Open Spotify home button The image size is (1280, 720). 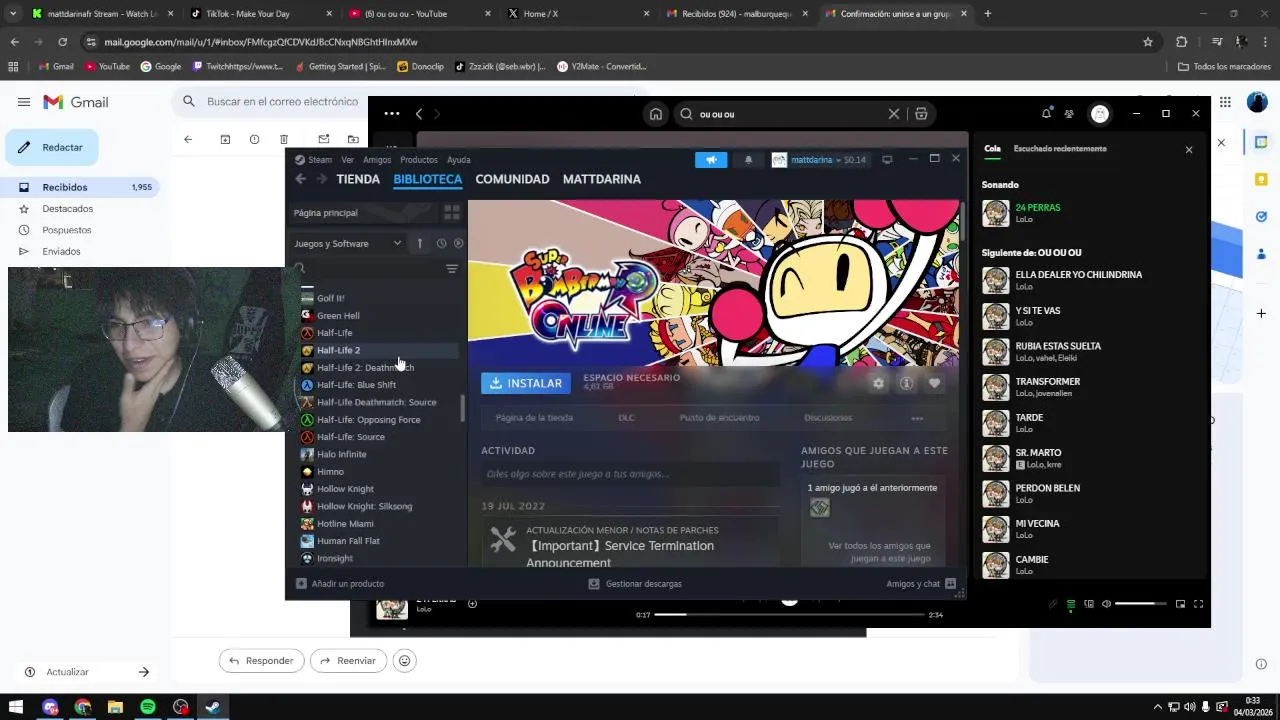656,114
